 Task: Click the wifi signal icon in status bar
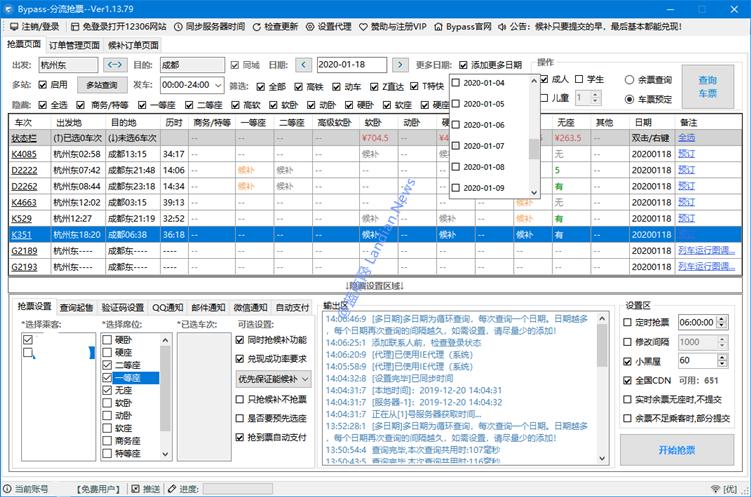coord(715,488)
